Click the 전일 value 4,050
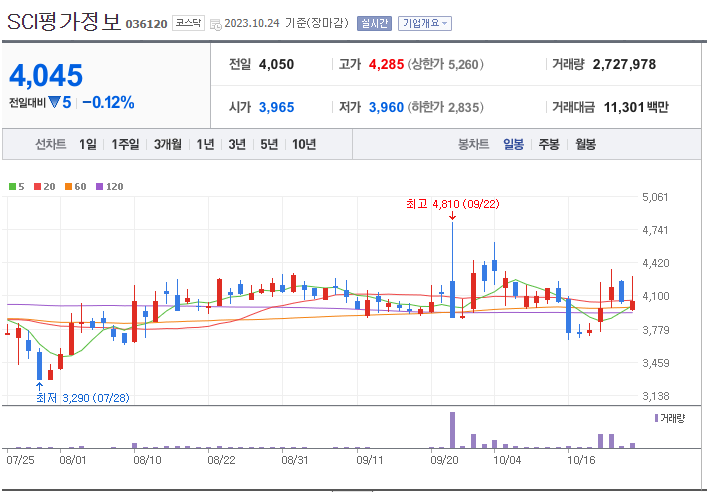The width and height of the screenshot is (707, 492). tap(276, 64)
